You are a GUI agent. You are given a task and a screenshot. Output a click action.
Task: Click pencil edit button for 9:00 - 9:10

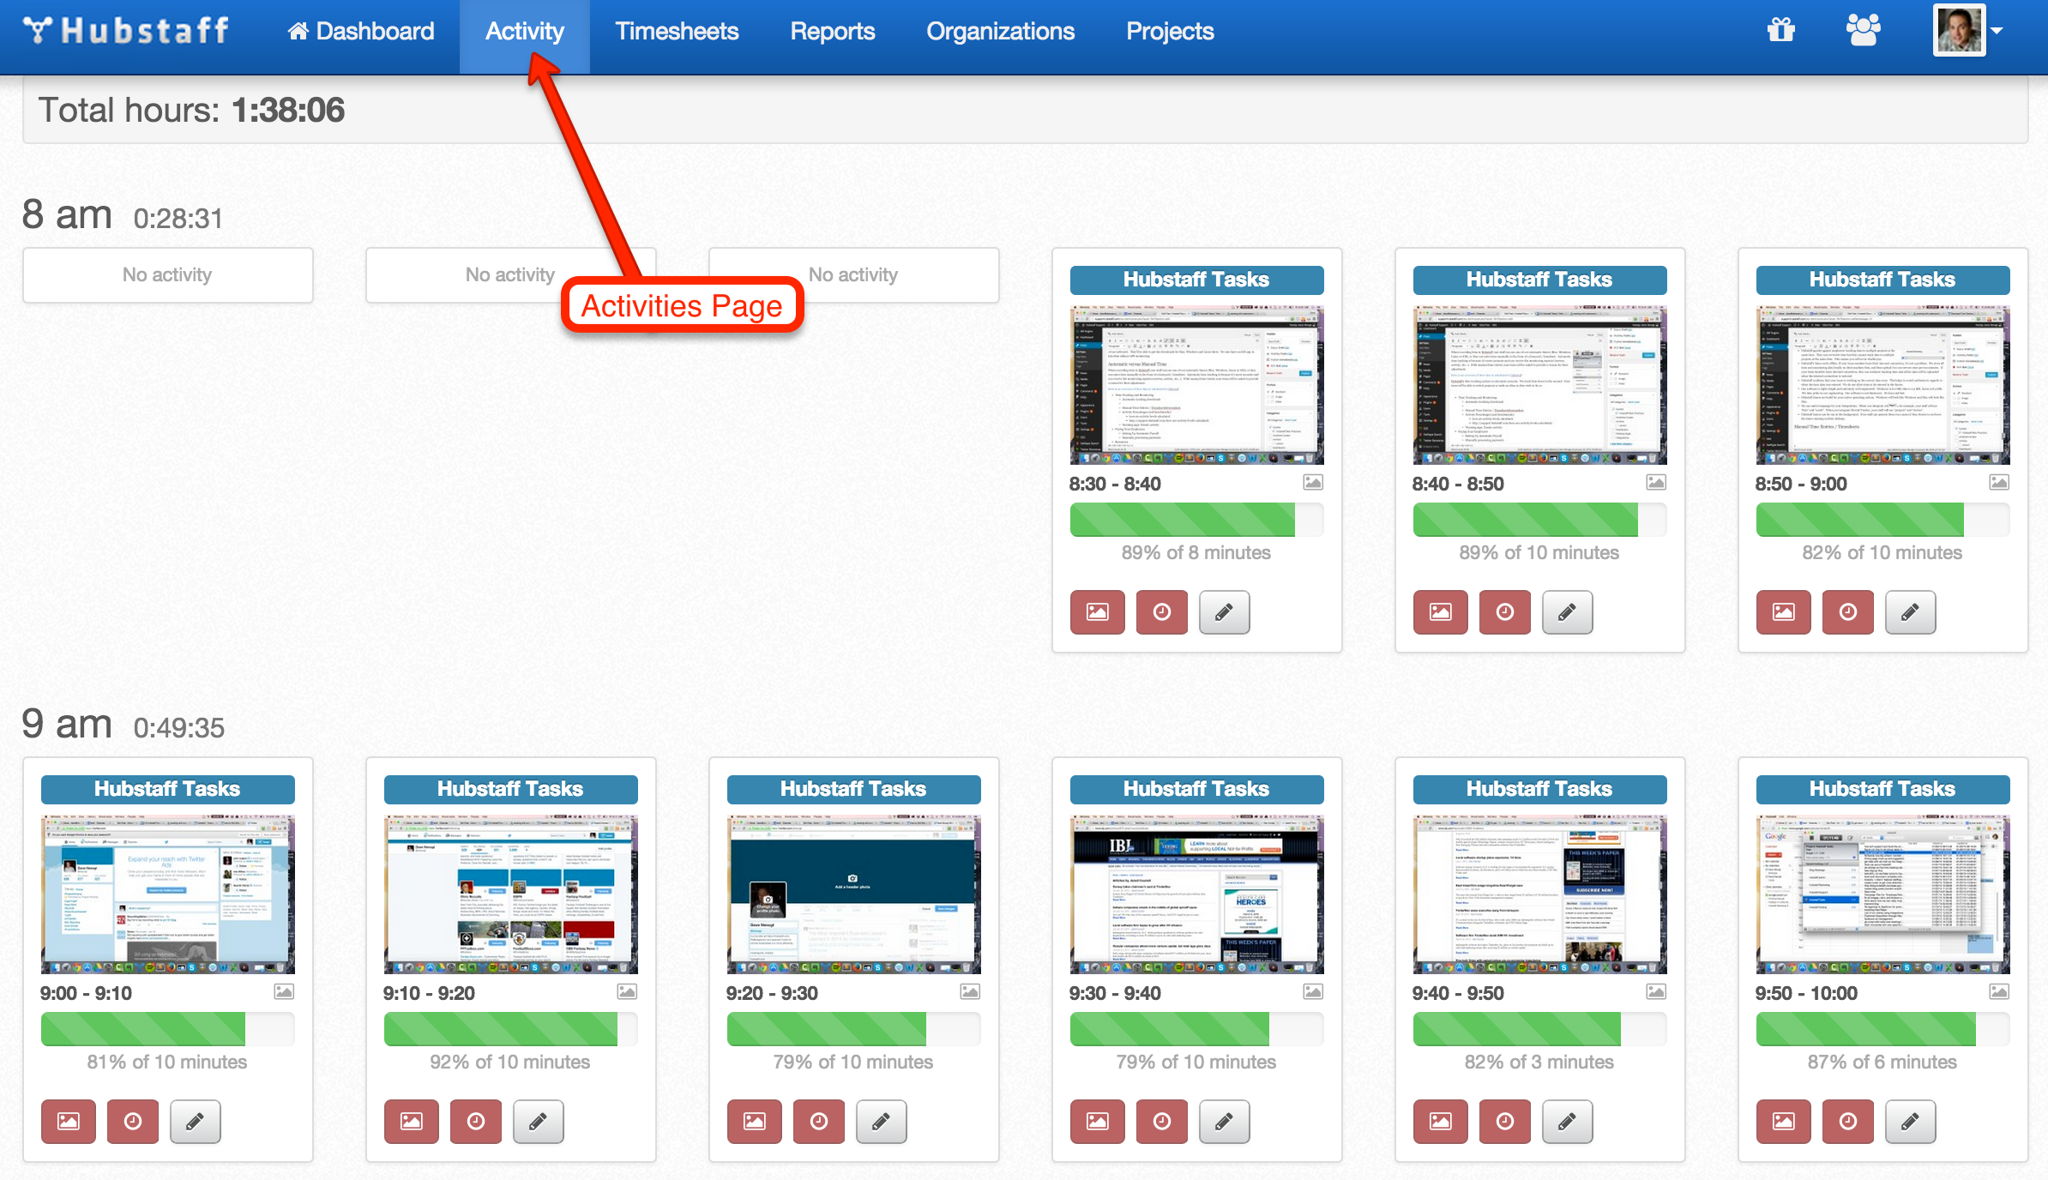point(195,1122)
